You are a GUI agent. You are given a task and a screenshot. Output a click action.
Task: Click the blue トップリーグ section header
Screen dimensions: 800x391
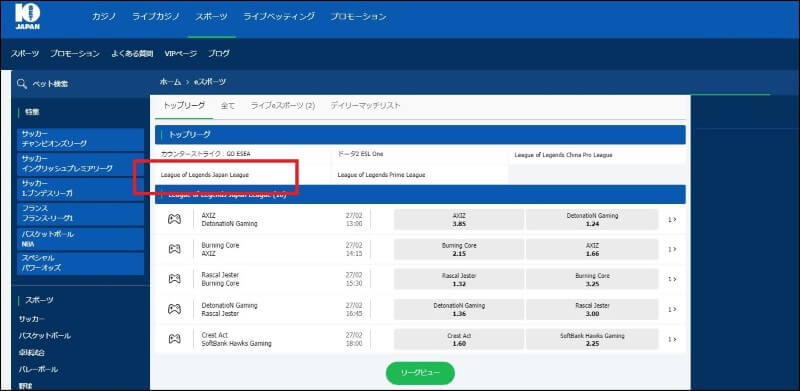pos(420,135)
